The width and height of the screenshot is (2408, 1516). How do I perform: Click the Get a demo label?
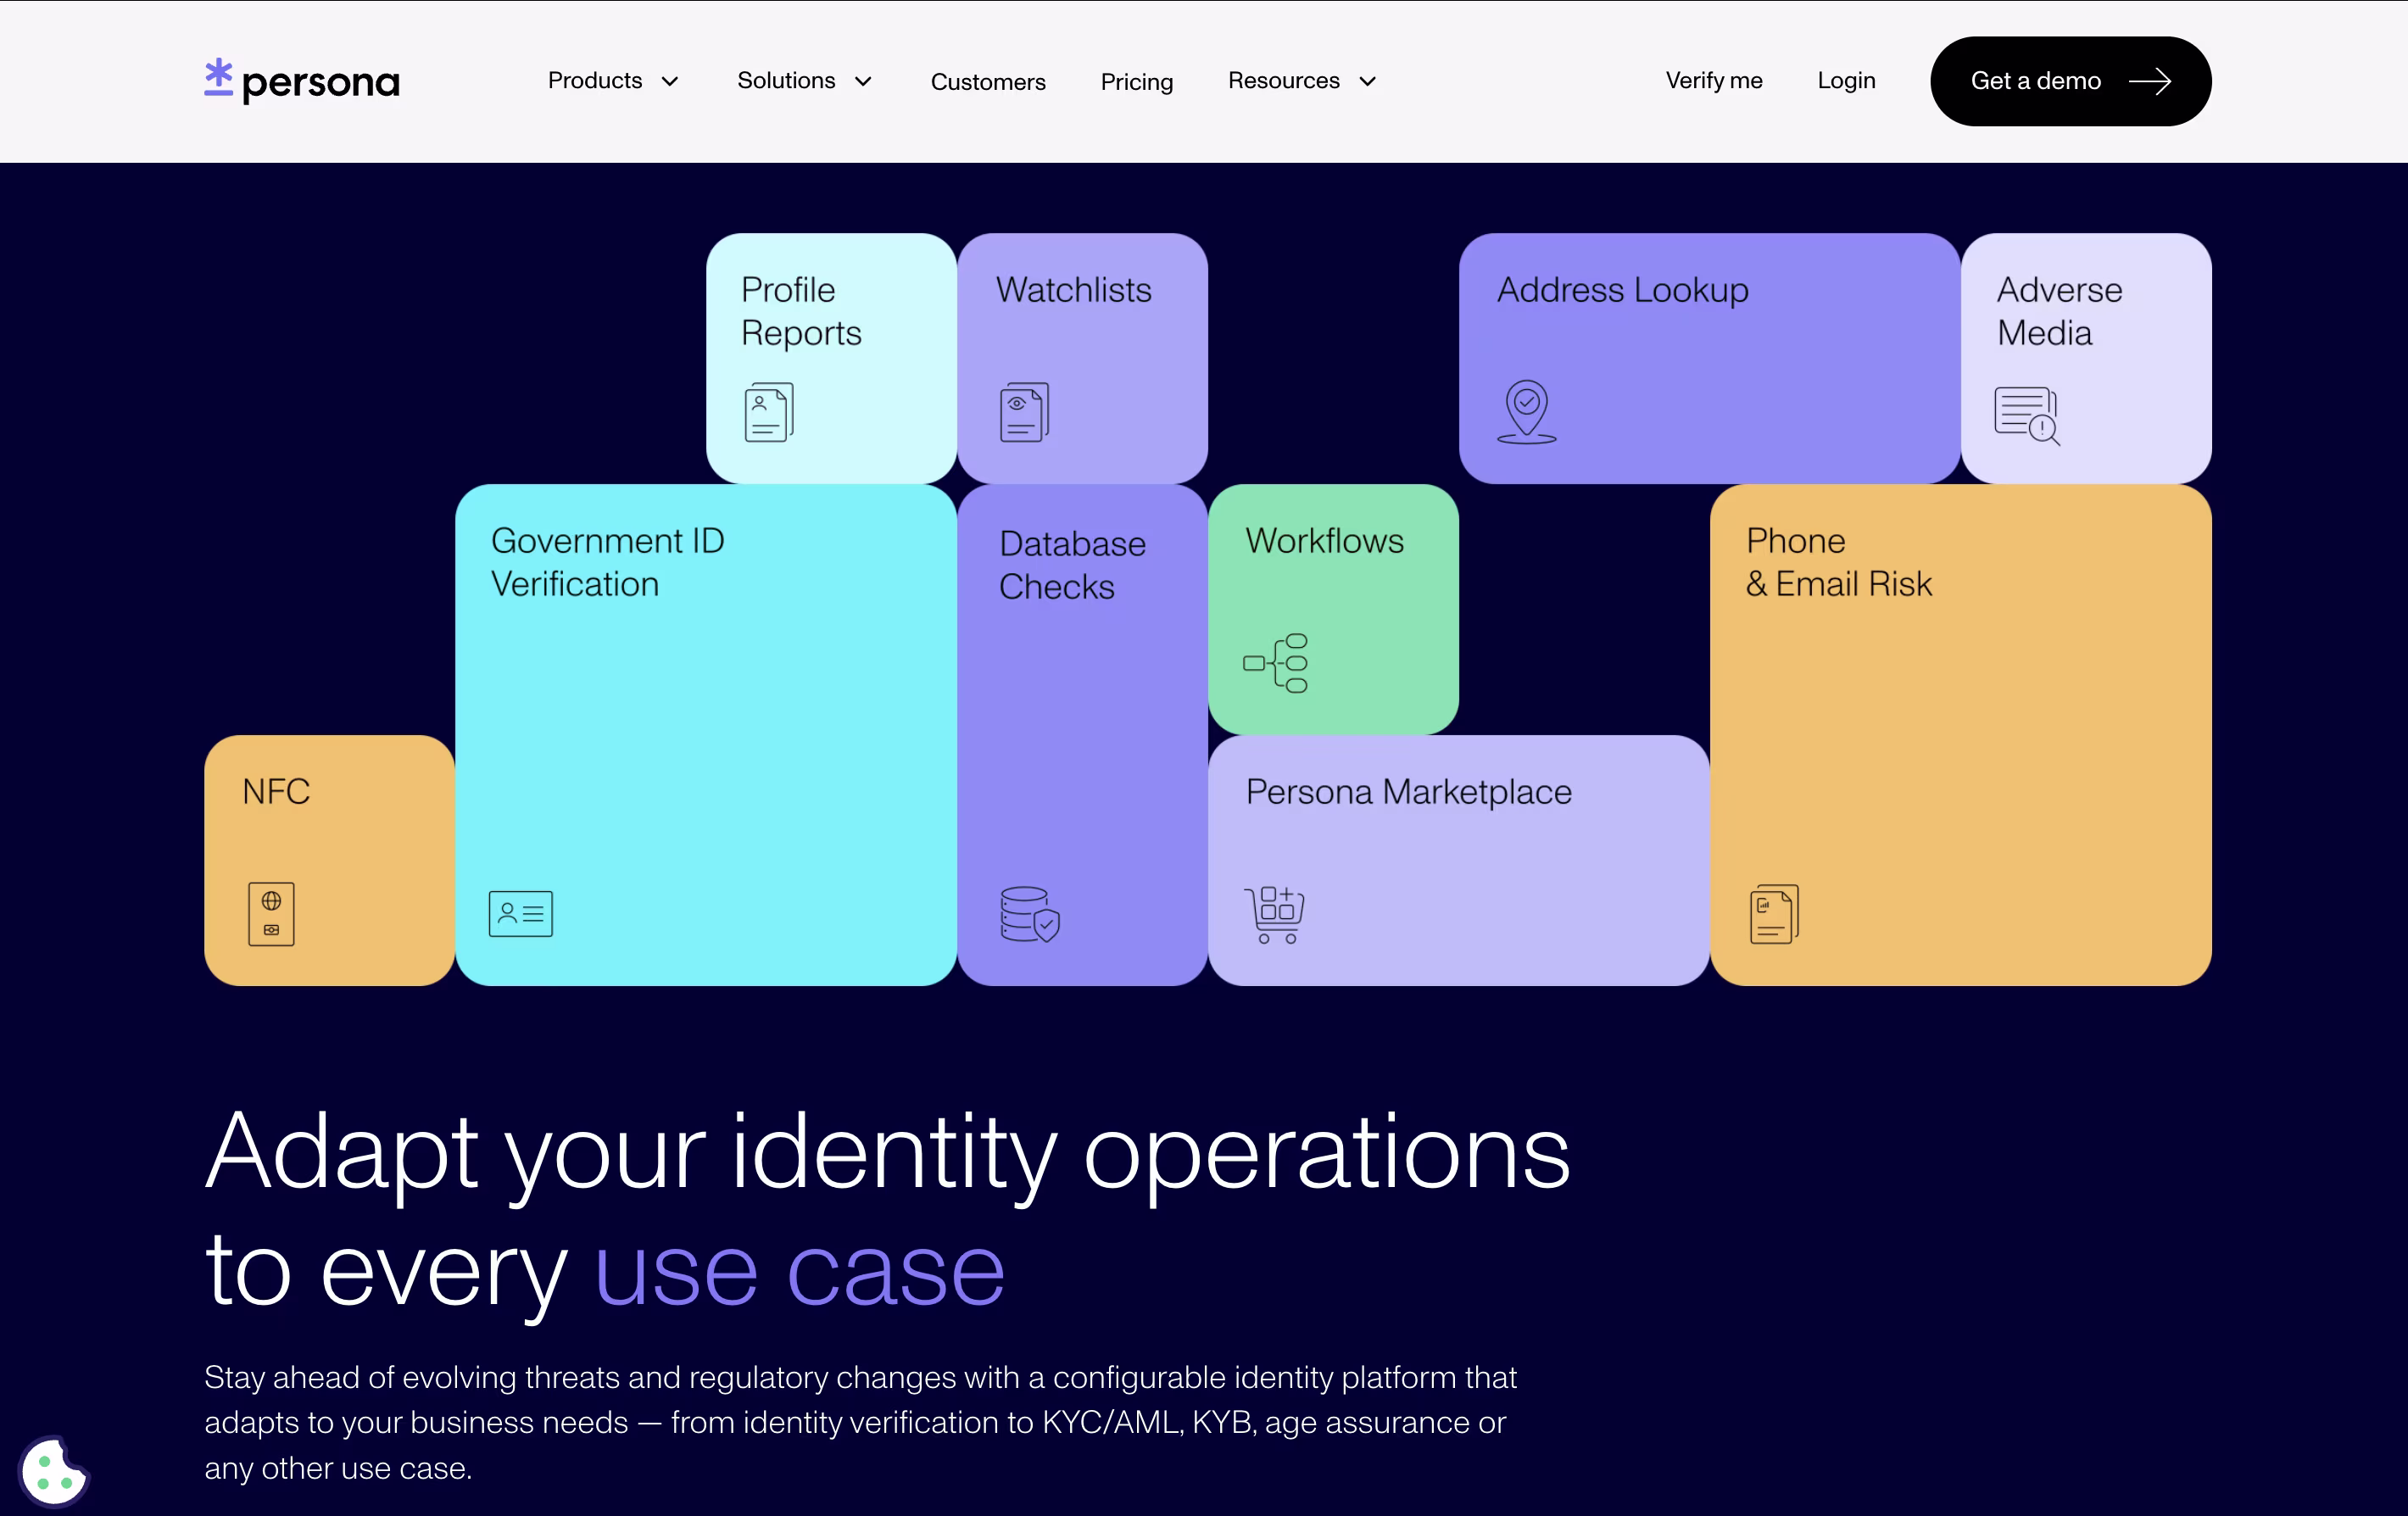[2035, 81]
